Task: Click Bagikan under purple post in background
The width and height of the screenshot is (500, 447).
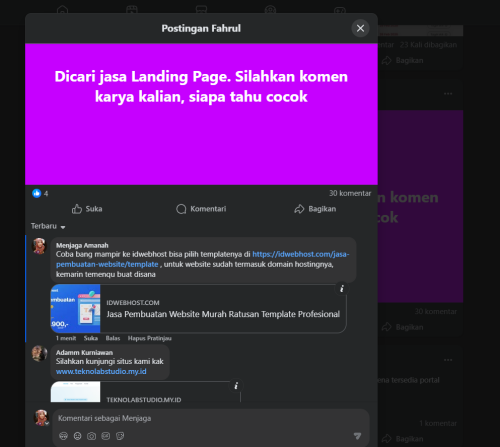Action: tap(403, 327)
